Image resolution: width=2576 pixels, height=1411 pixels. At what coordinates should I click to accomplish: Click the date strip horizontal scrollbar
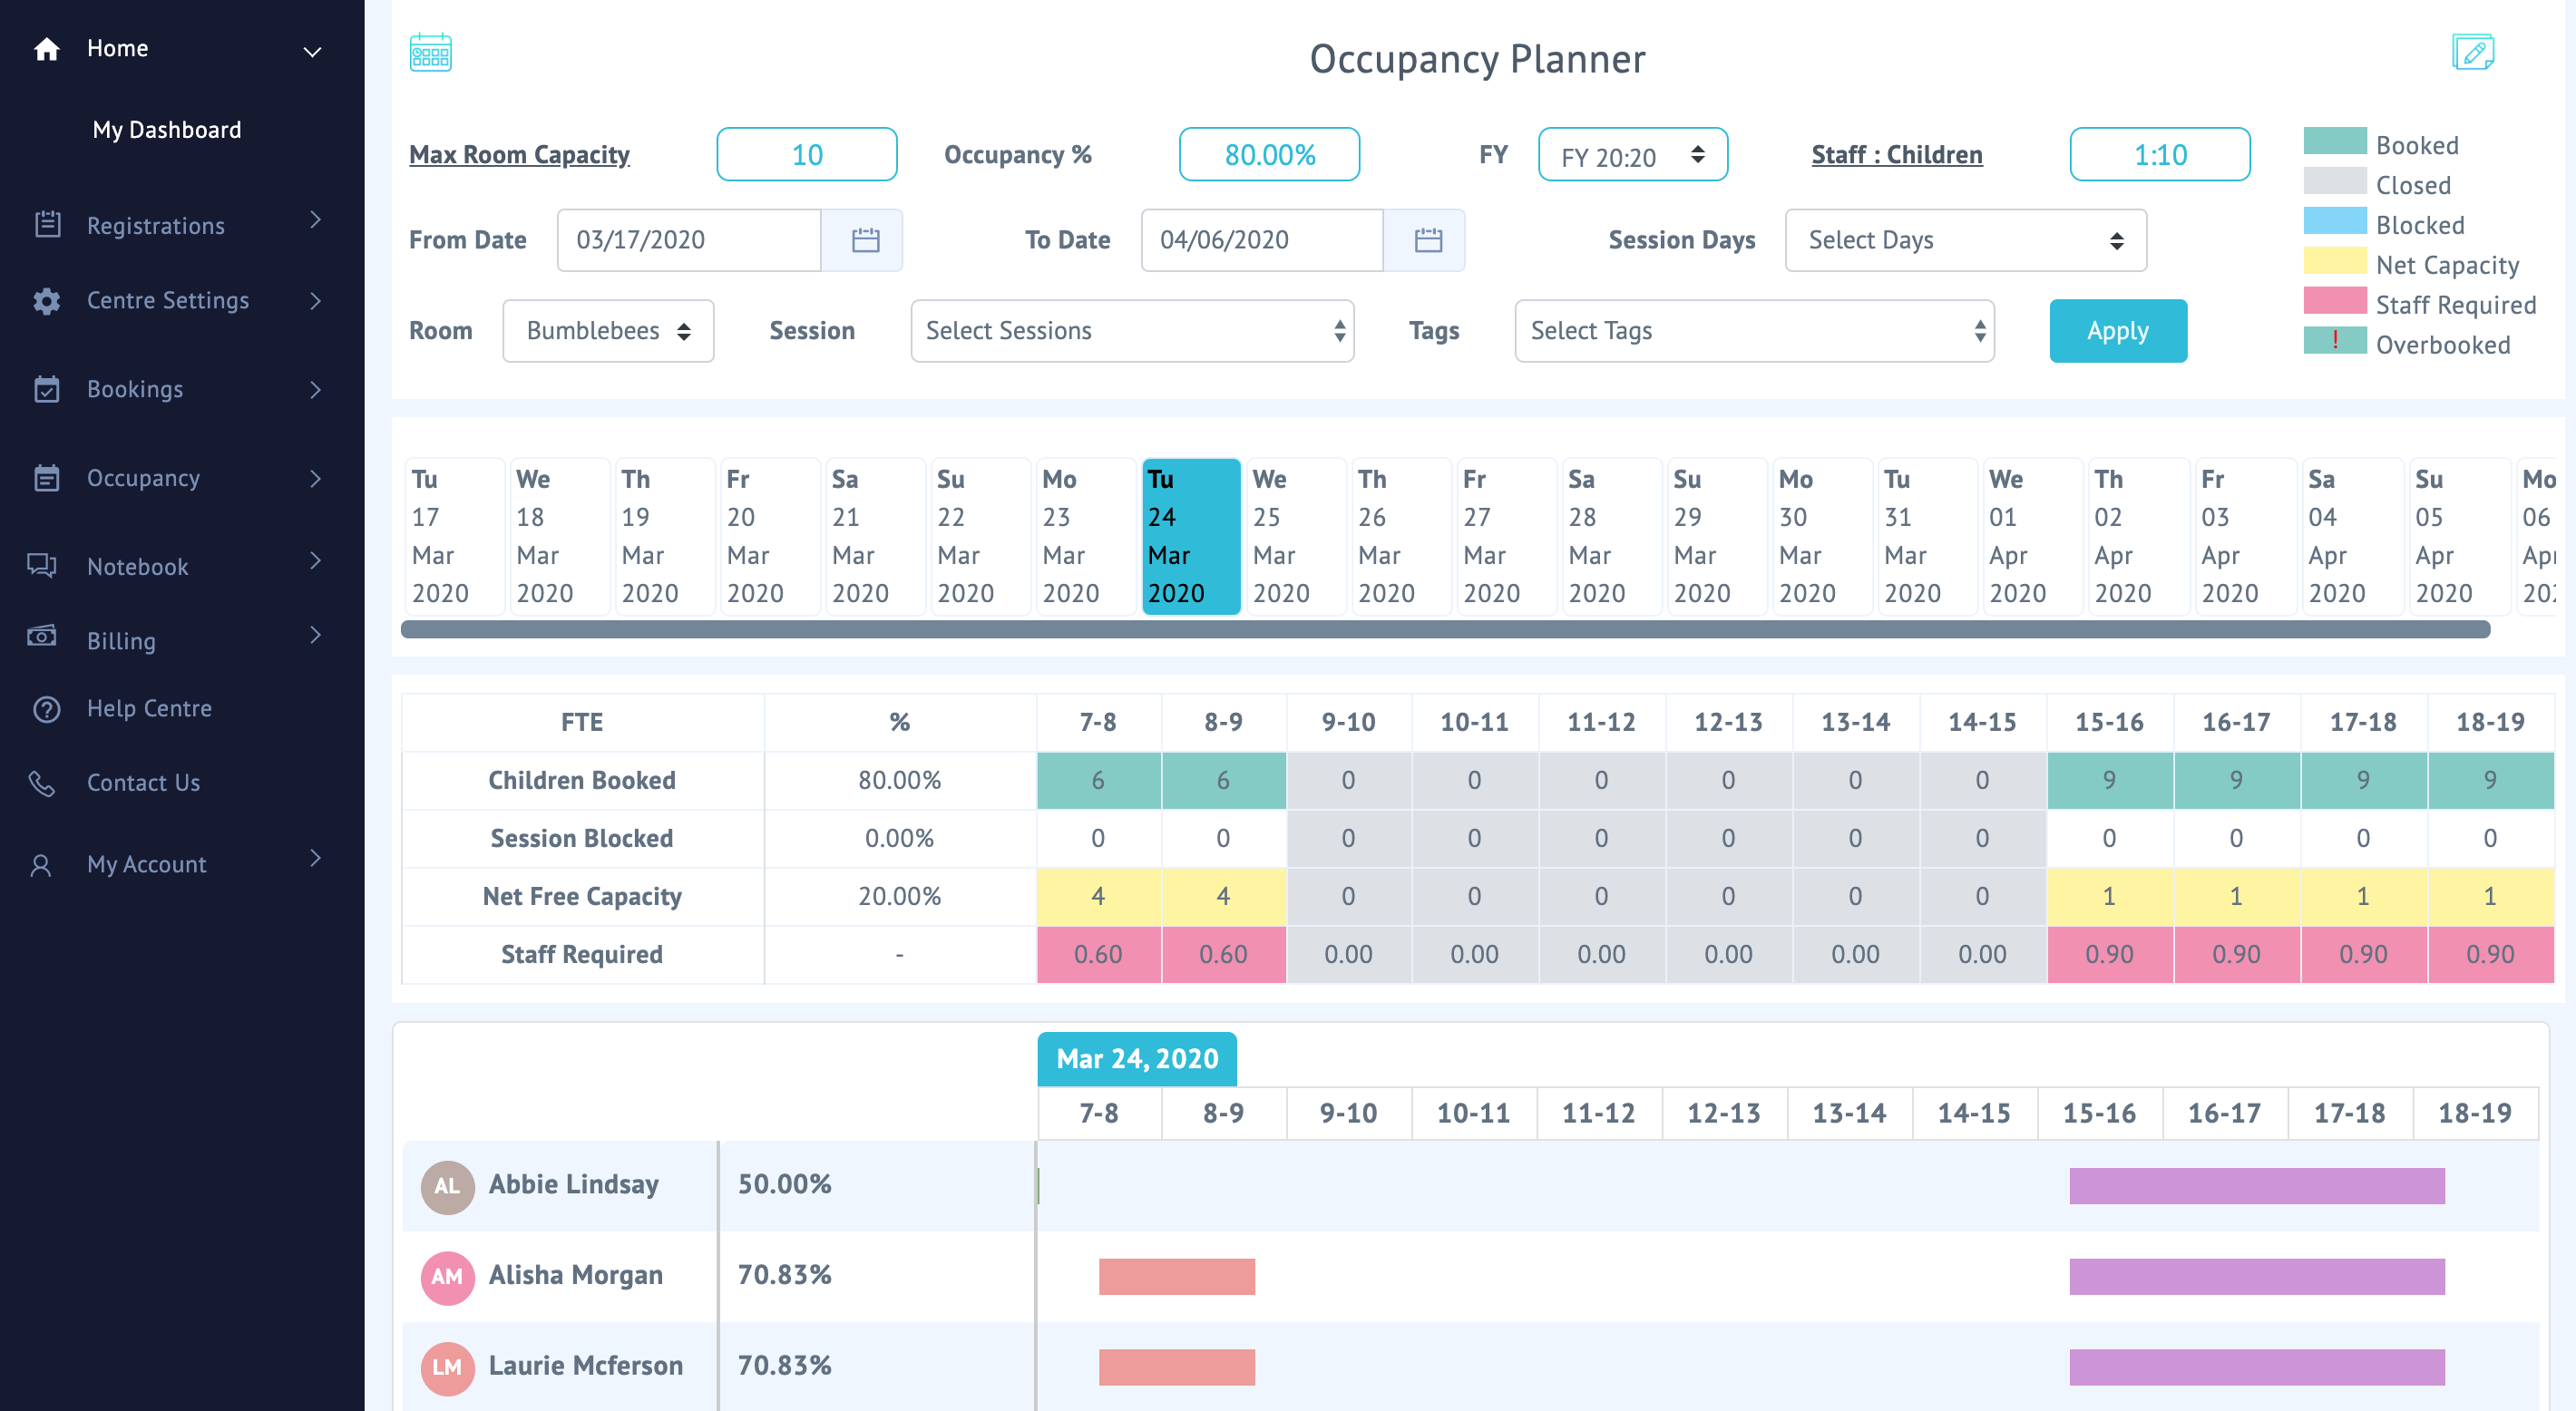[1445, 629]
